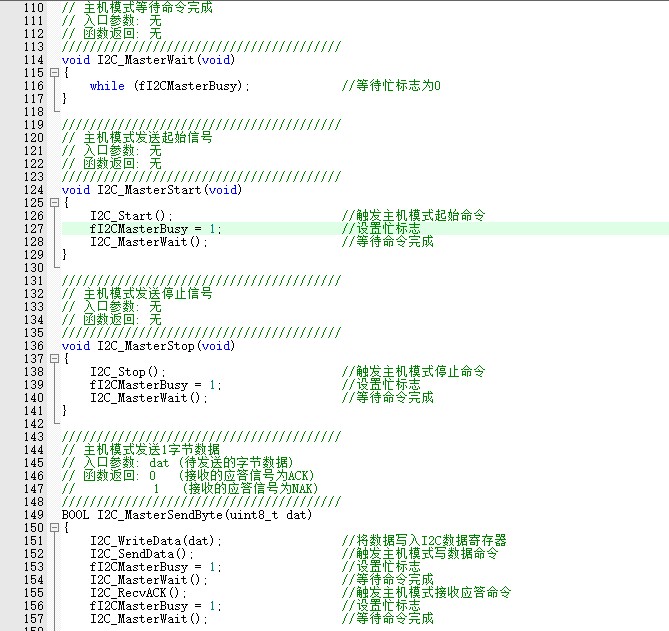Image resolution: width=669 pixels, height=631 pixels.
Task: Click the I2C_WriteData(dat) call on line 151
Action: pyautogui.click(x=155, y=541)
